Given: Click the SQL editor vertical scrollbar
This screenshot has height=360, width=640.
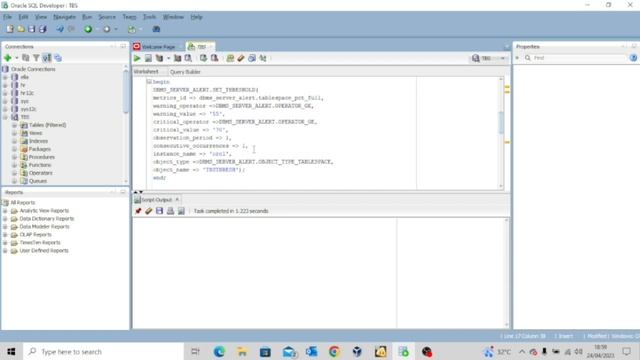Looking at the screenshot, I should pos(501,122).
